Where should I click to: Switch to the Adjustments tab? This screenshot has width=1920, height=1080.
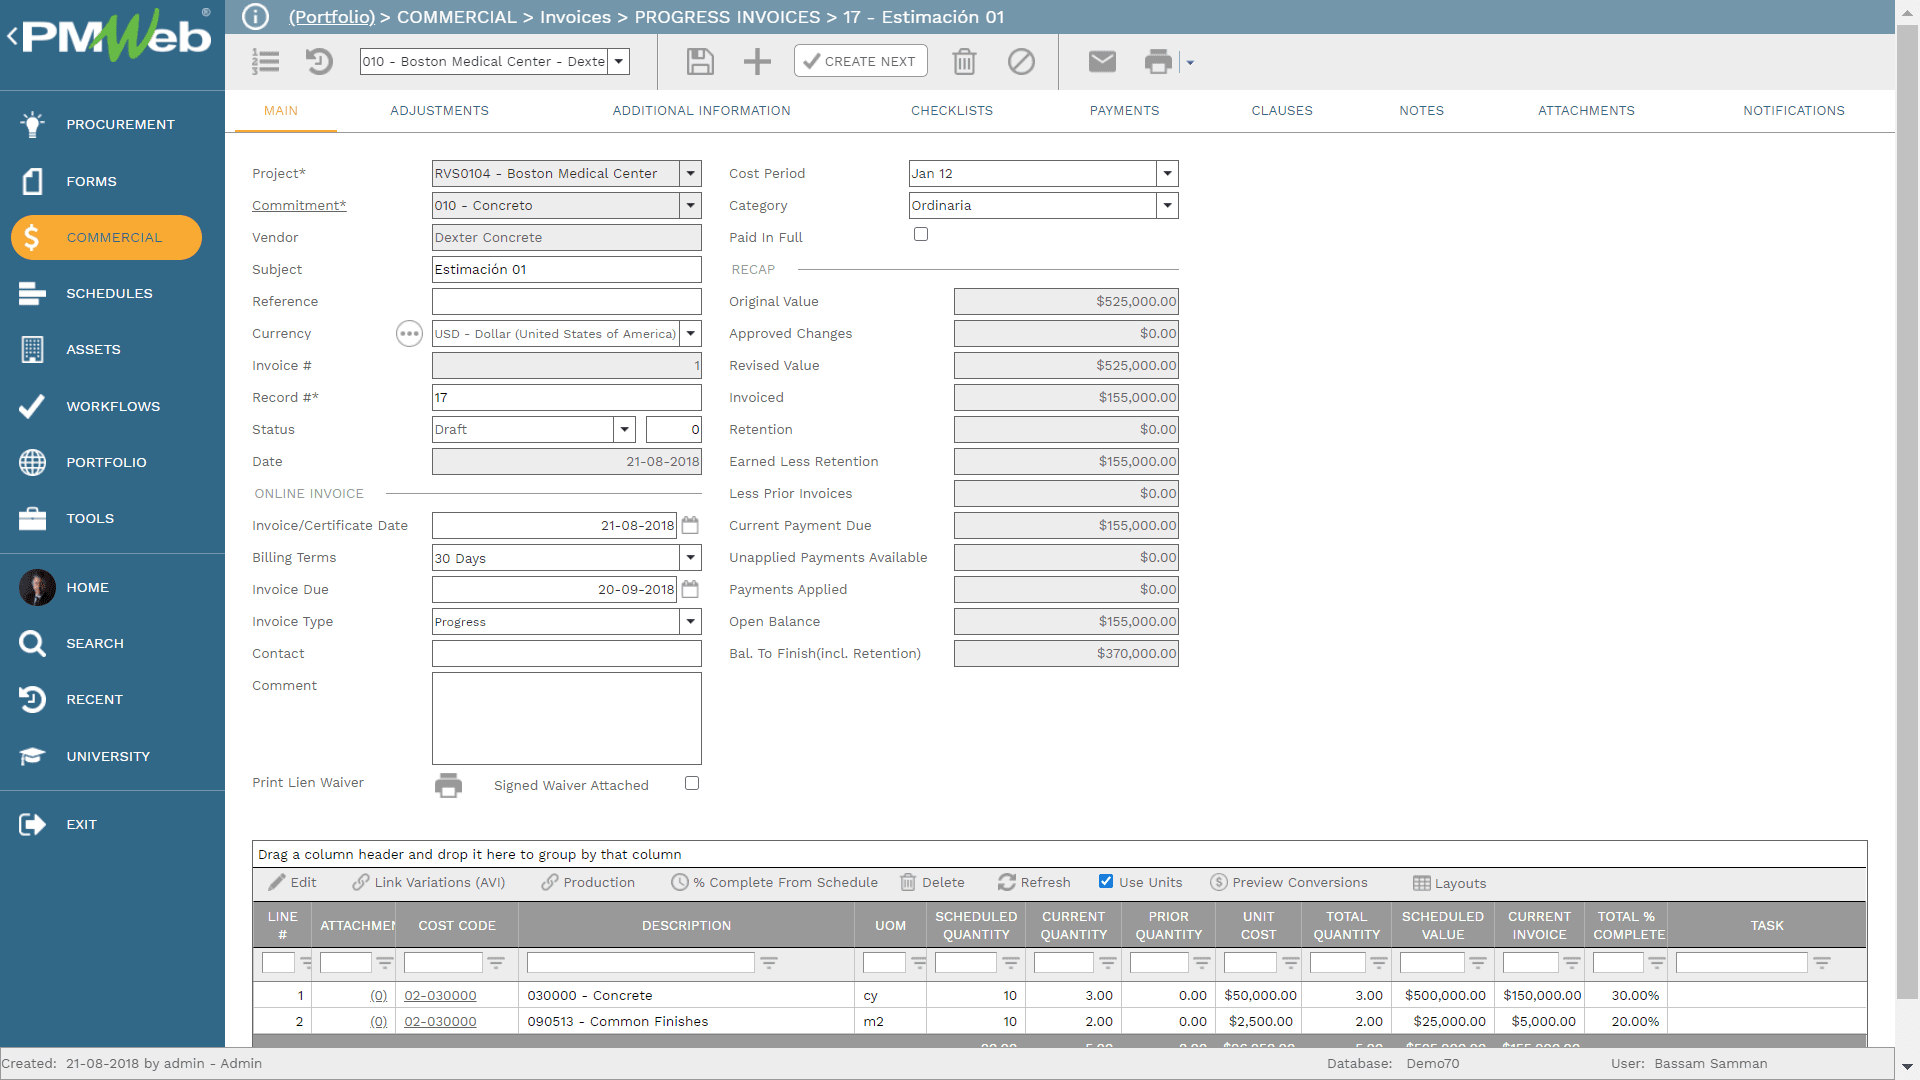coord(439,111)
